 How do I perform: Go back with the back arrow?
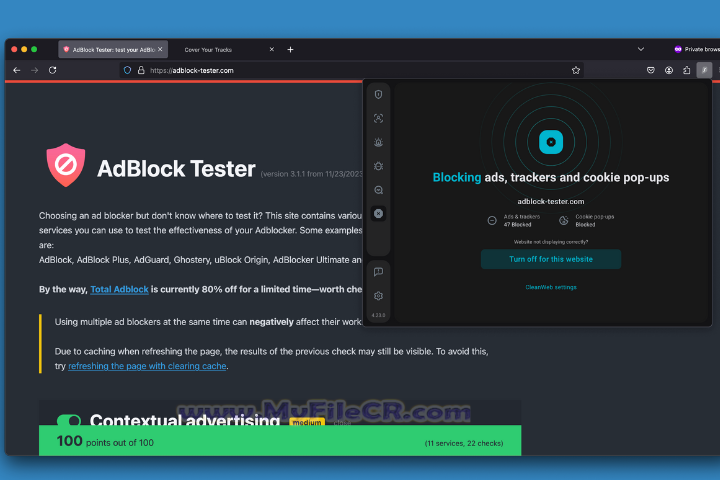17,70
